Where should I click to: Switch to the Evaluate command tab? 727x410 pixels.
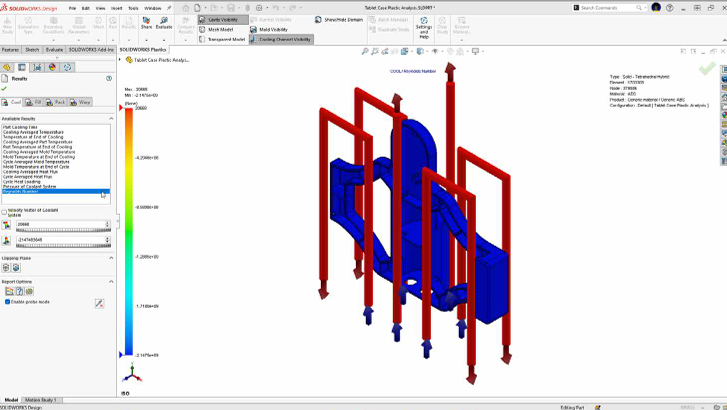coord(54,50)
